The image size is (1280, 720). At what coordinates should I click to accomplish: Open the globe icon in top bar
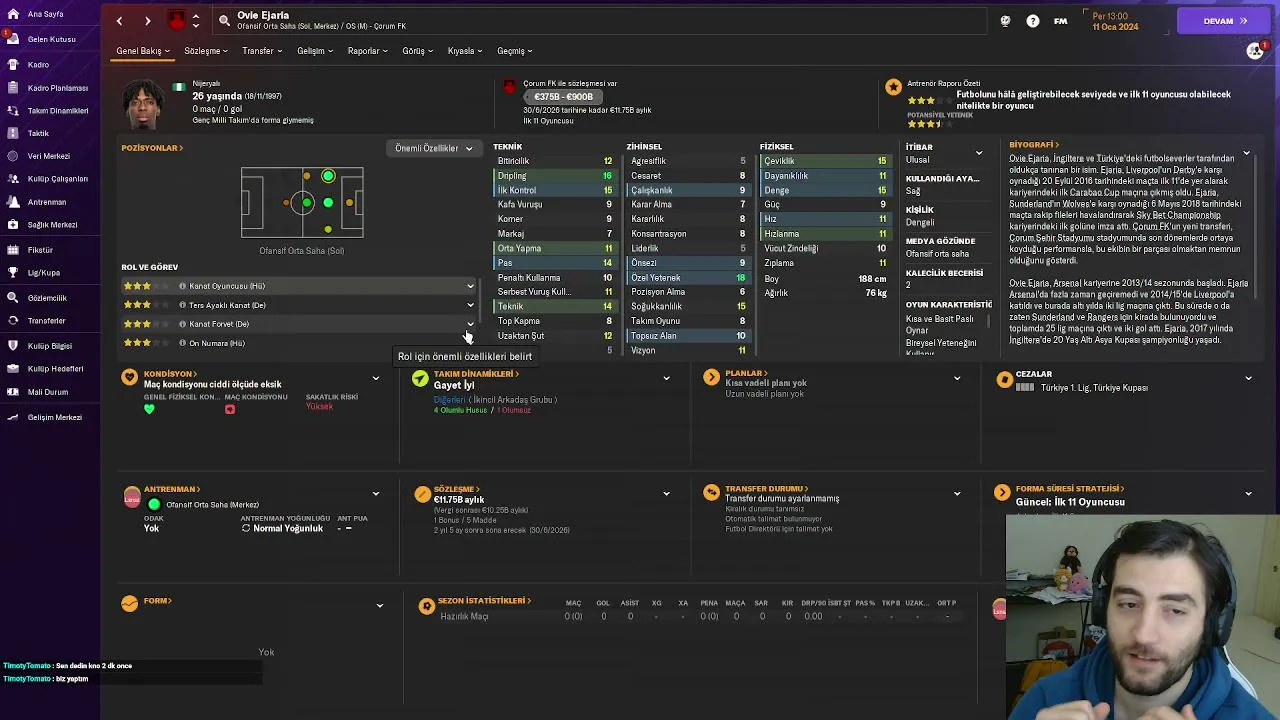[x=1005, y=21]
